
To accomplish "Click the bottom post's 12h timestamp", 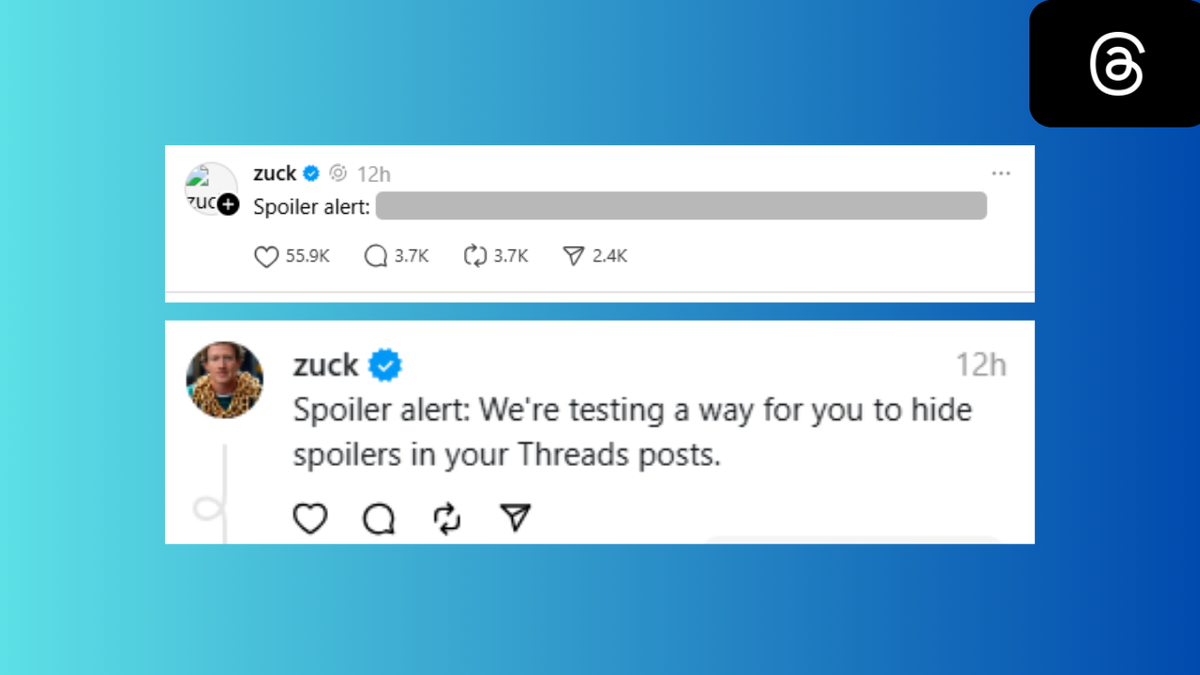I will (x=980, y=365).
